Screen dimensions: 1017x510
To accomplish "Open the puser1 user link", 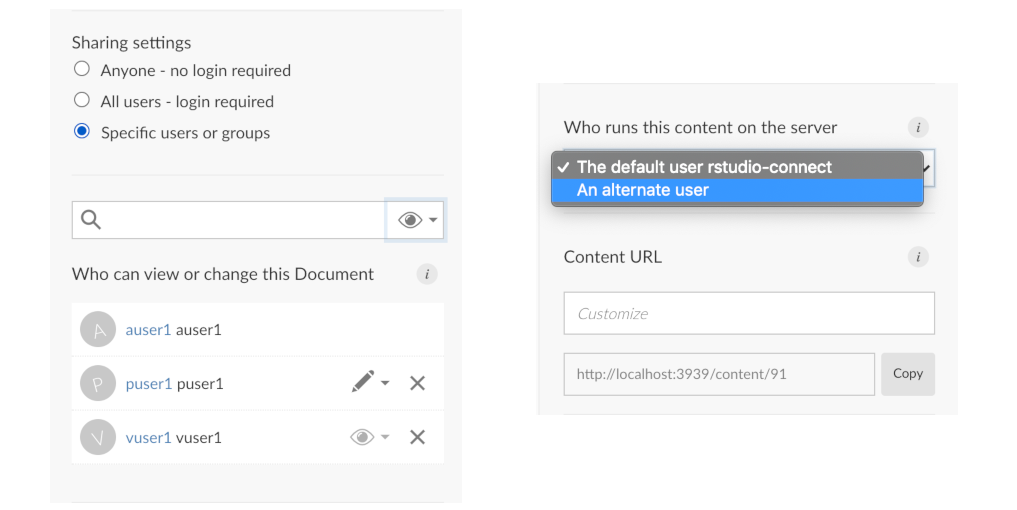I will (x=149, y=383).
